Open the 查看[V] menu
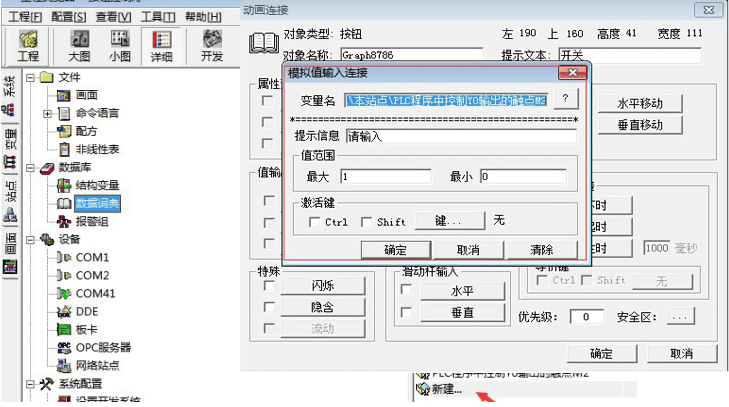Screen dimensions: 729x407 point(113,17)
